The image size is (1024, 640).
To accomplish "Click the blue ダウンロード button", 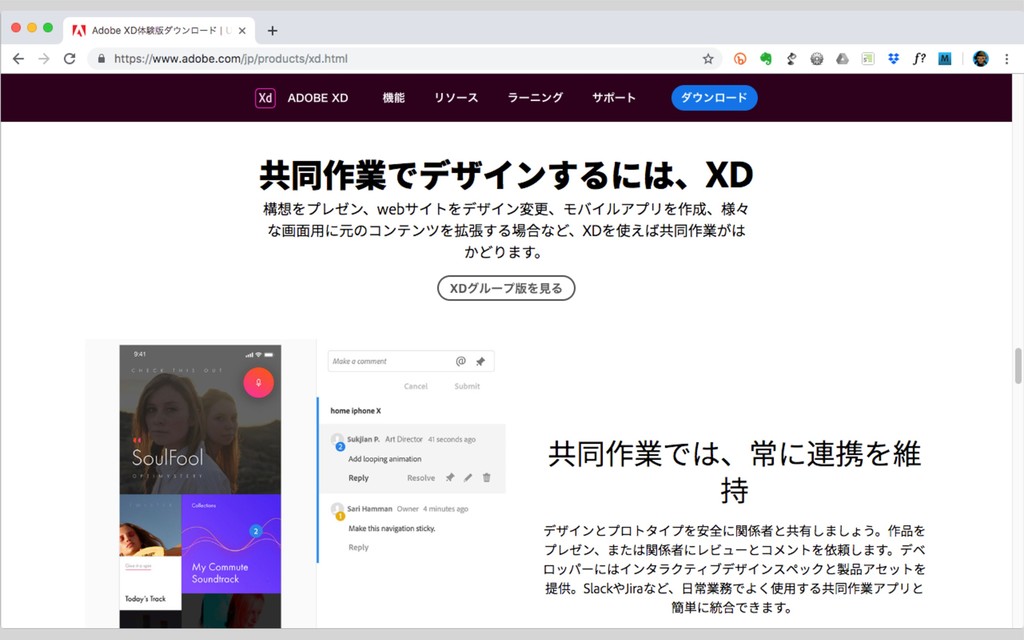I will pos(714,98).
